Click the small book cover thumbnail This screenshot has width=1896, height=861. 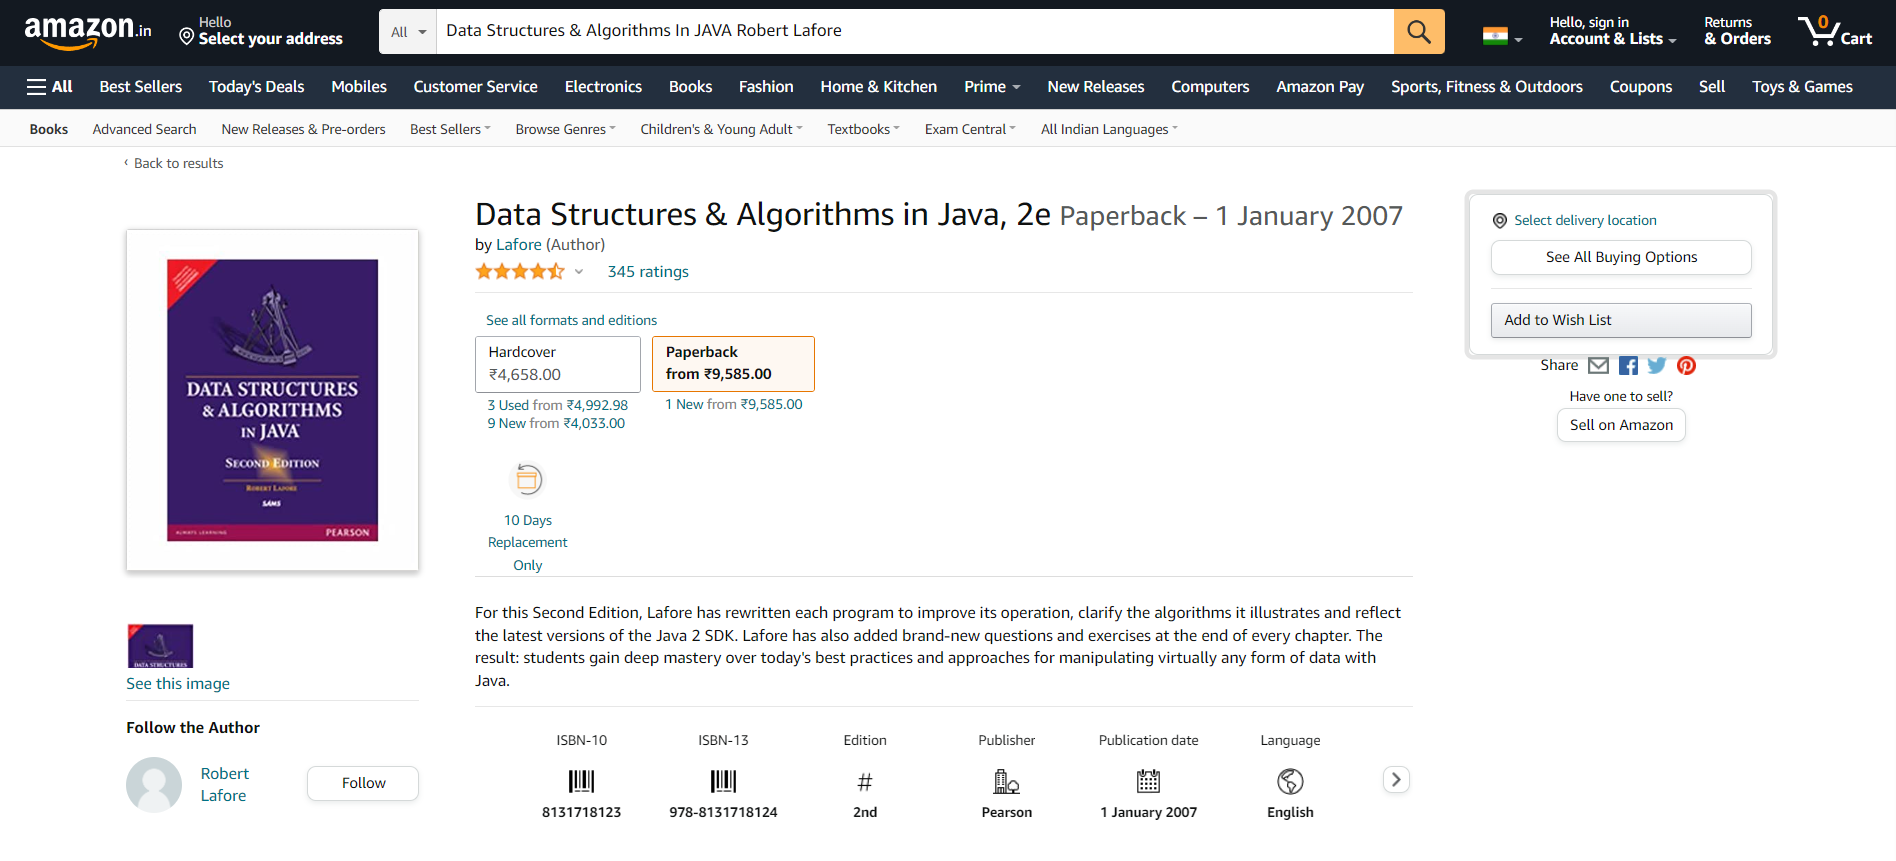click(x=160, y=646)
